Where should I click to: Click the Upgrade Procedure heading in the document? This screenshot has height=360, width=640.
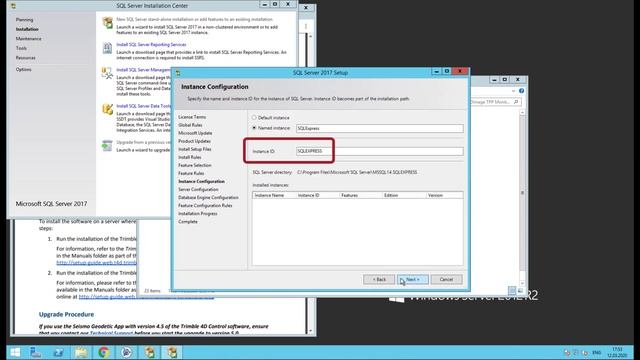click(x=66, y=314)
